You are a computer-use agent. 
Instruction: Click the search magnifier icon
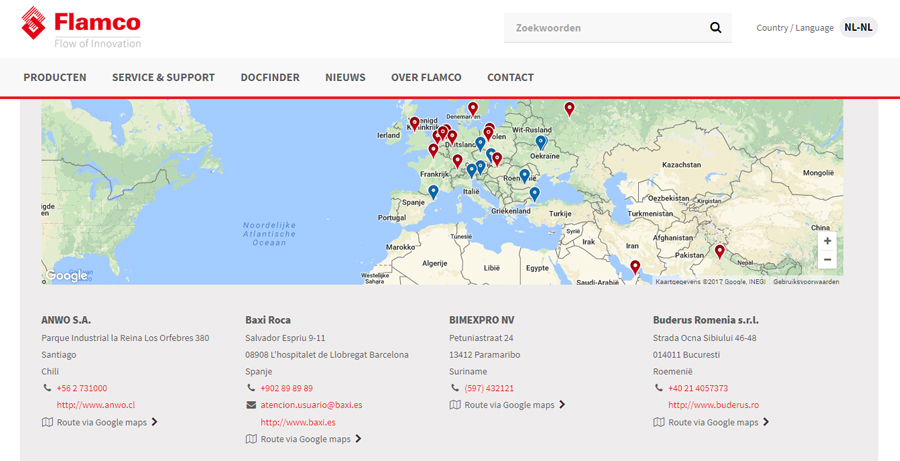715,28
